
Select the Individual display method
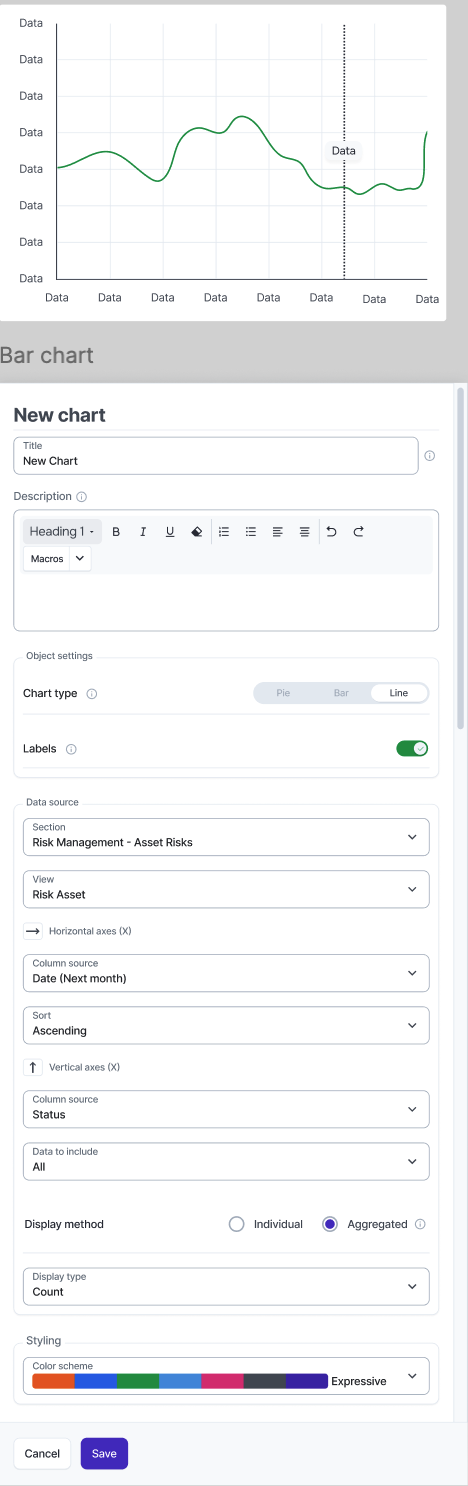236,1224
